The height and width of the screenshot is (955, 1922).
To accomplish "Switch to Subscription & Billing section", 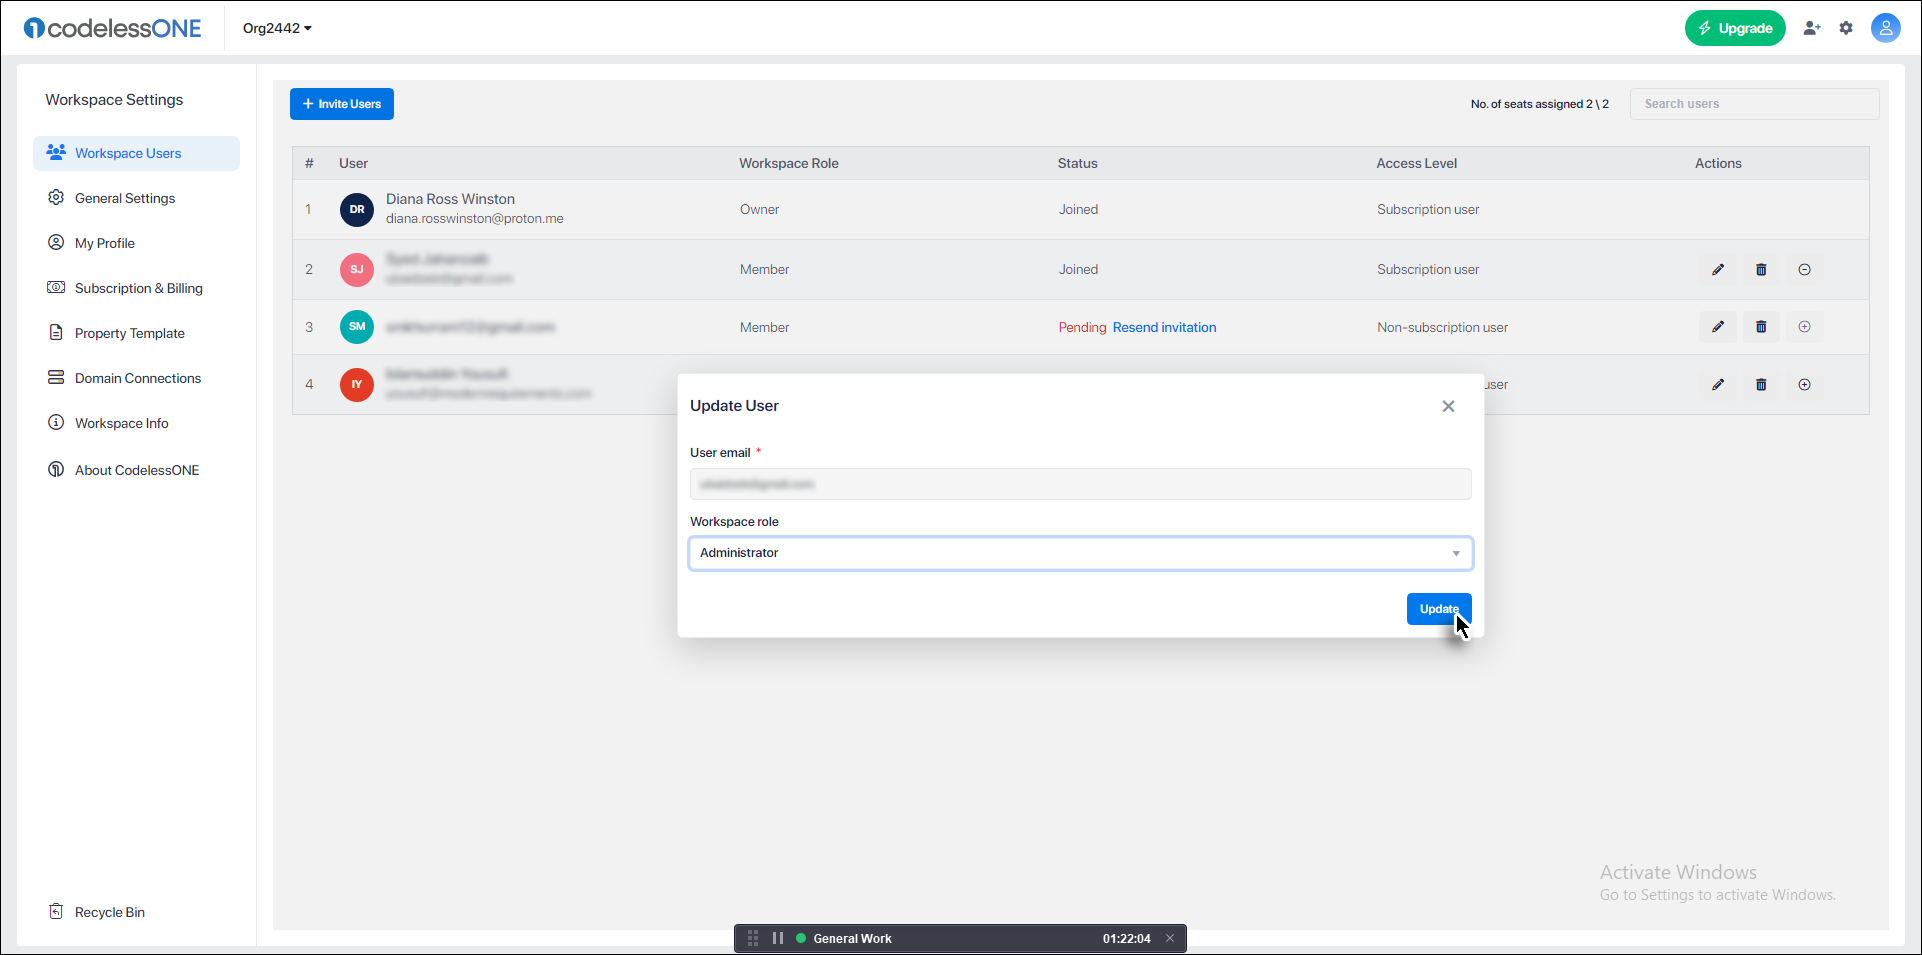I will pos(138,287).
